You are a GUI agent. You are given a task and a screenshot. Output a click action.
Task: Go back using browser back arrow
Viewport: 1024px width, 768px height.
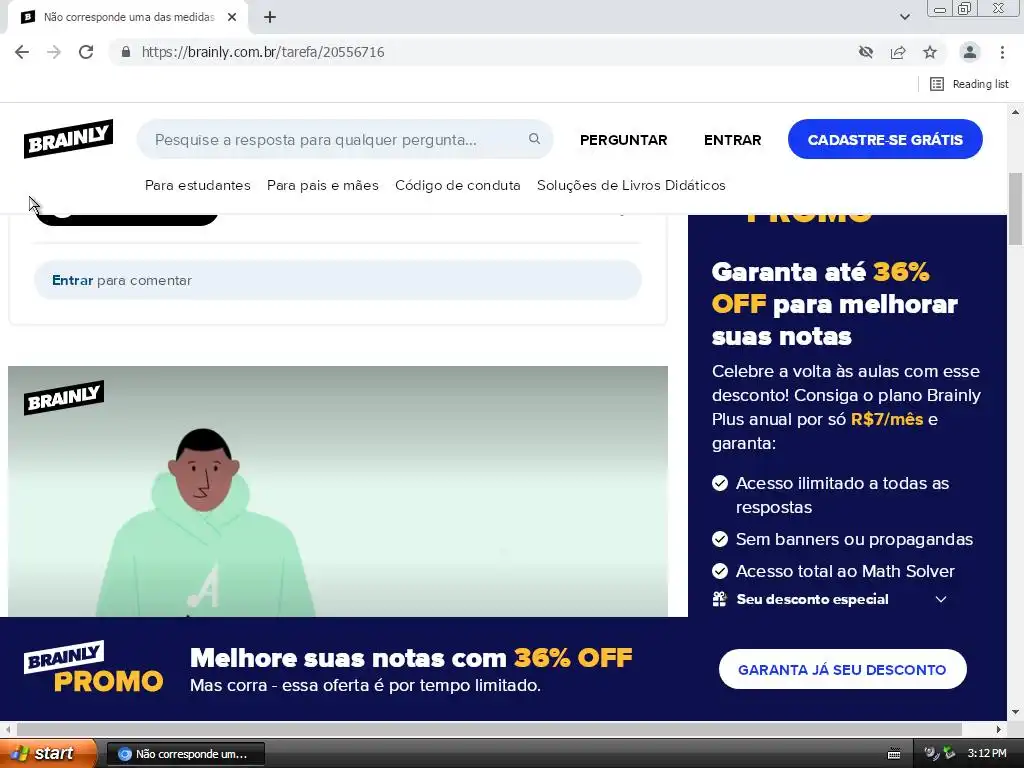22,52
